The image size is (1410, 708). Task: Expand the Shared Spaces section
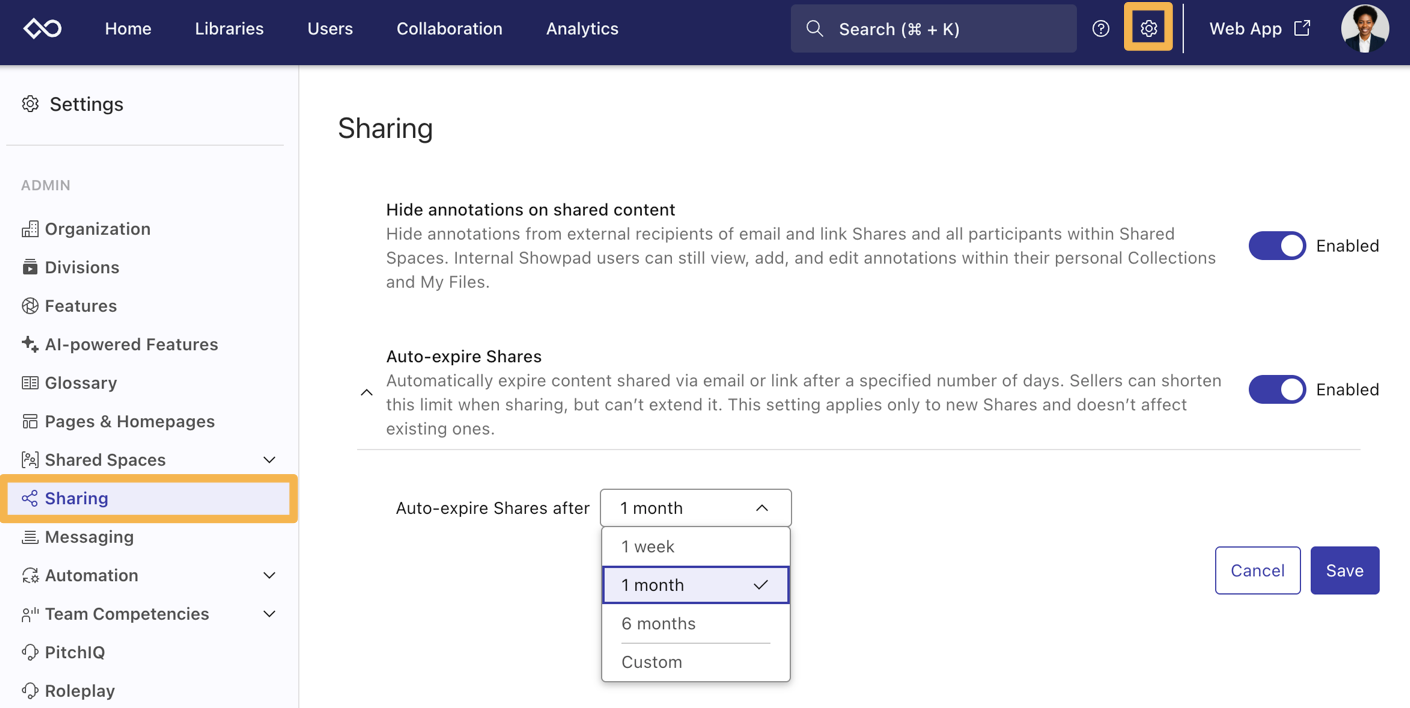click(x=268, y=459)
